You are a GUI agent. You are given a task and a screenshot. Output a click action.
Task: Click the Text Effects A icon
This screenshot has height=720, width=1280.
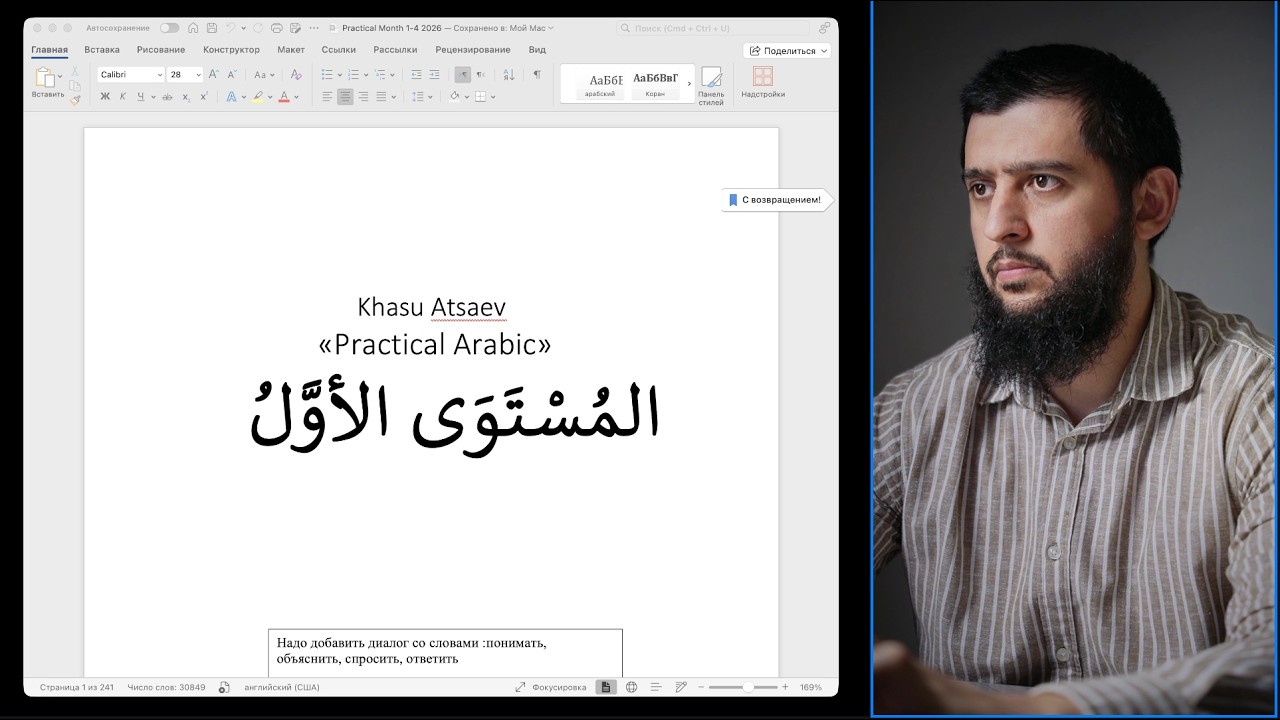[x=231, y=97]
